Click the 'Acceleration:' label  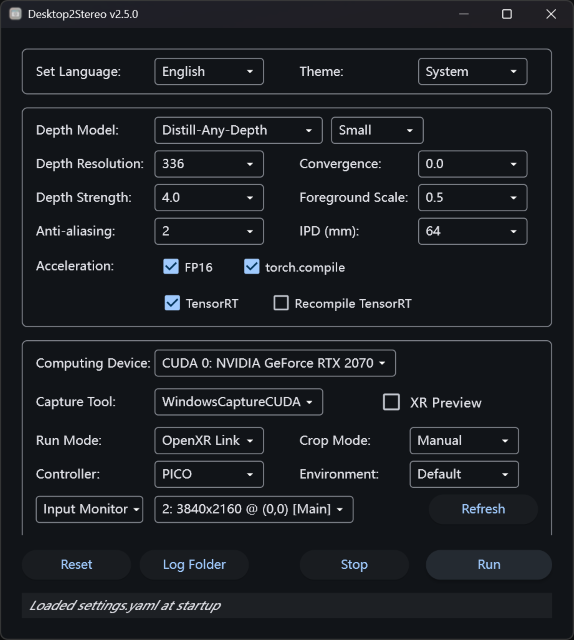(x=75, y=266)
